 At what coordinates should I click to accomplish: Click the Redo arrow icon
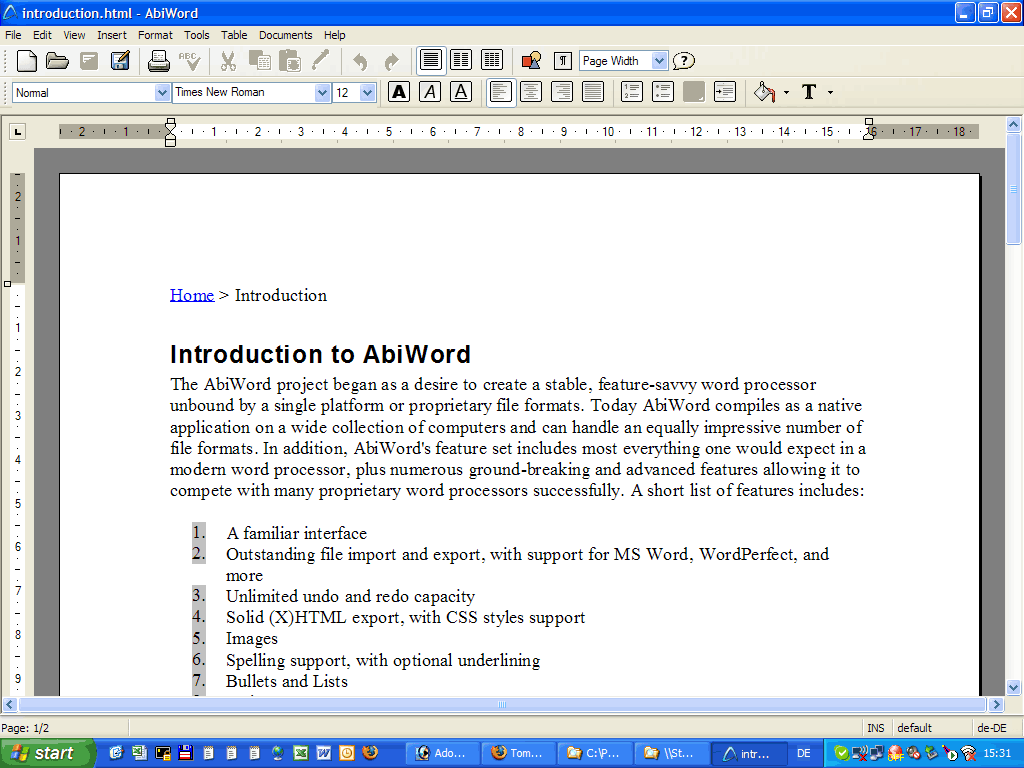[x=391, y=61]
